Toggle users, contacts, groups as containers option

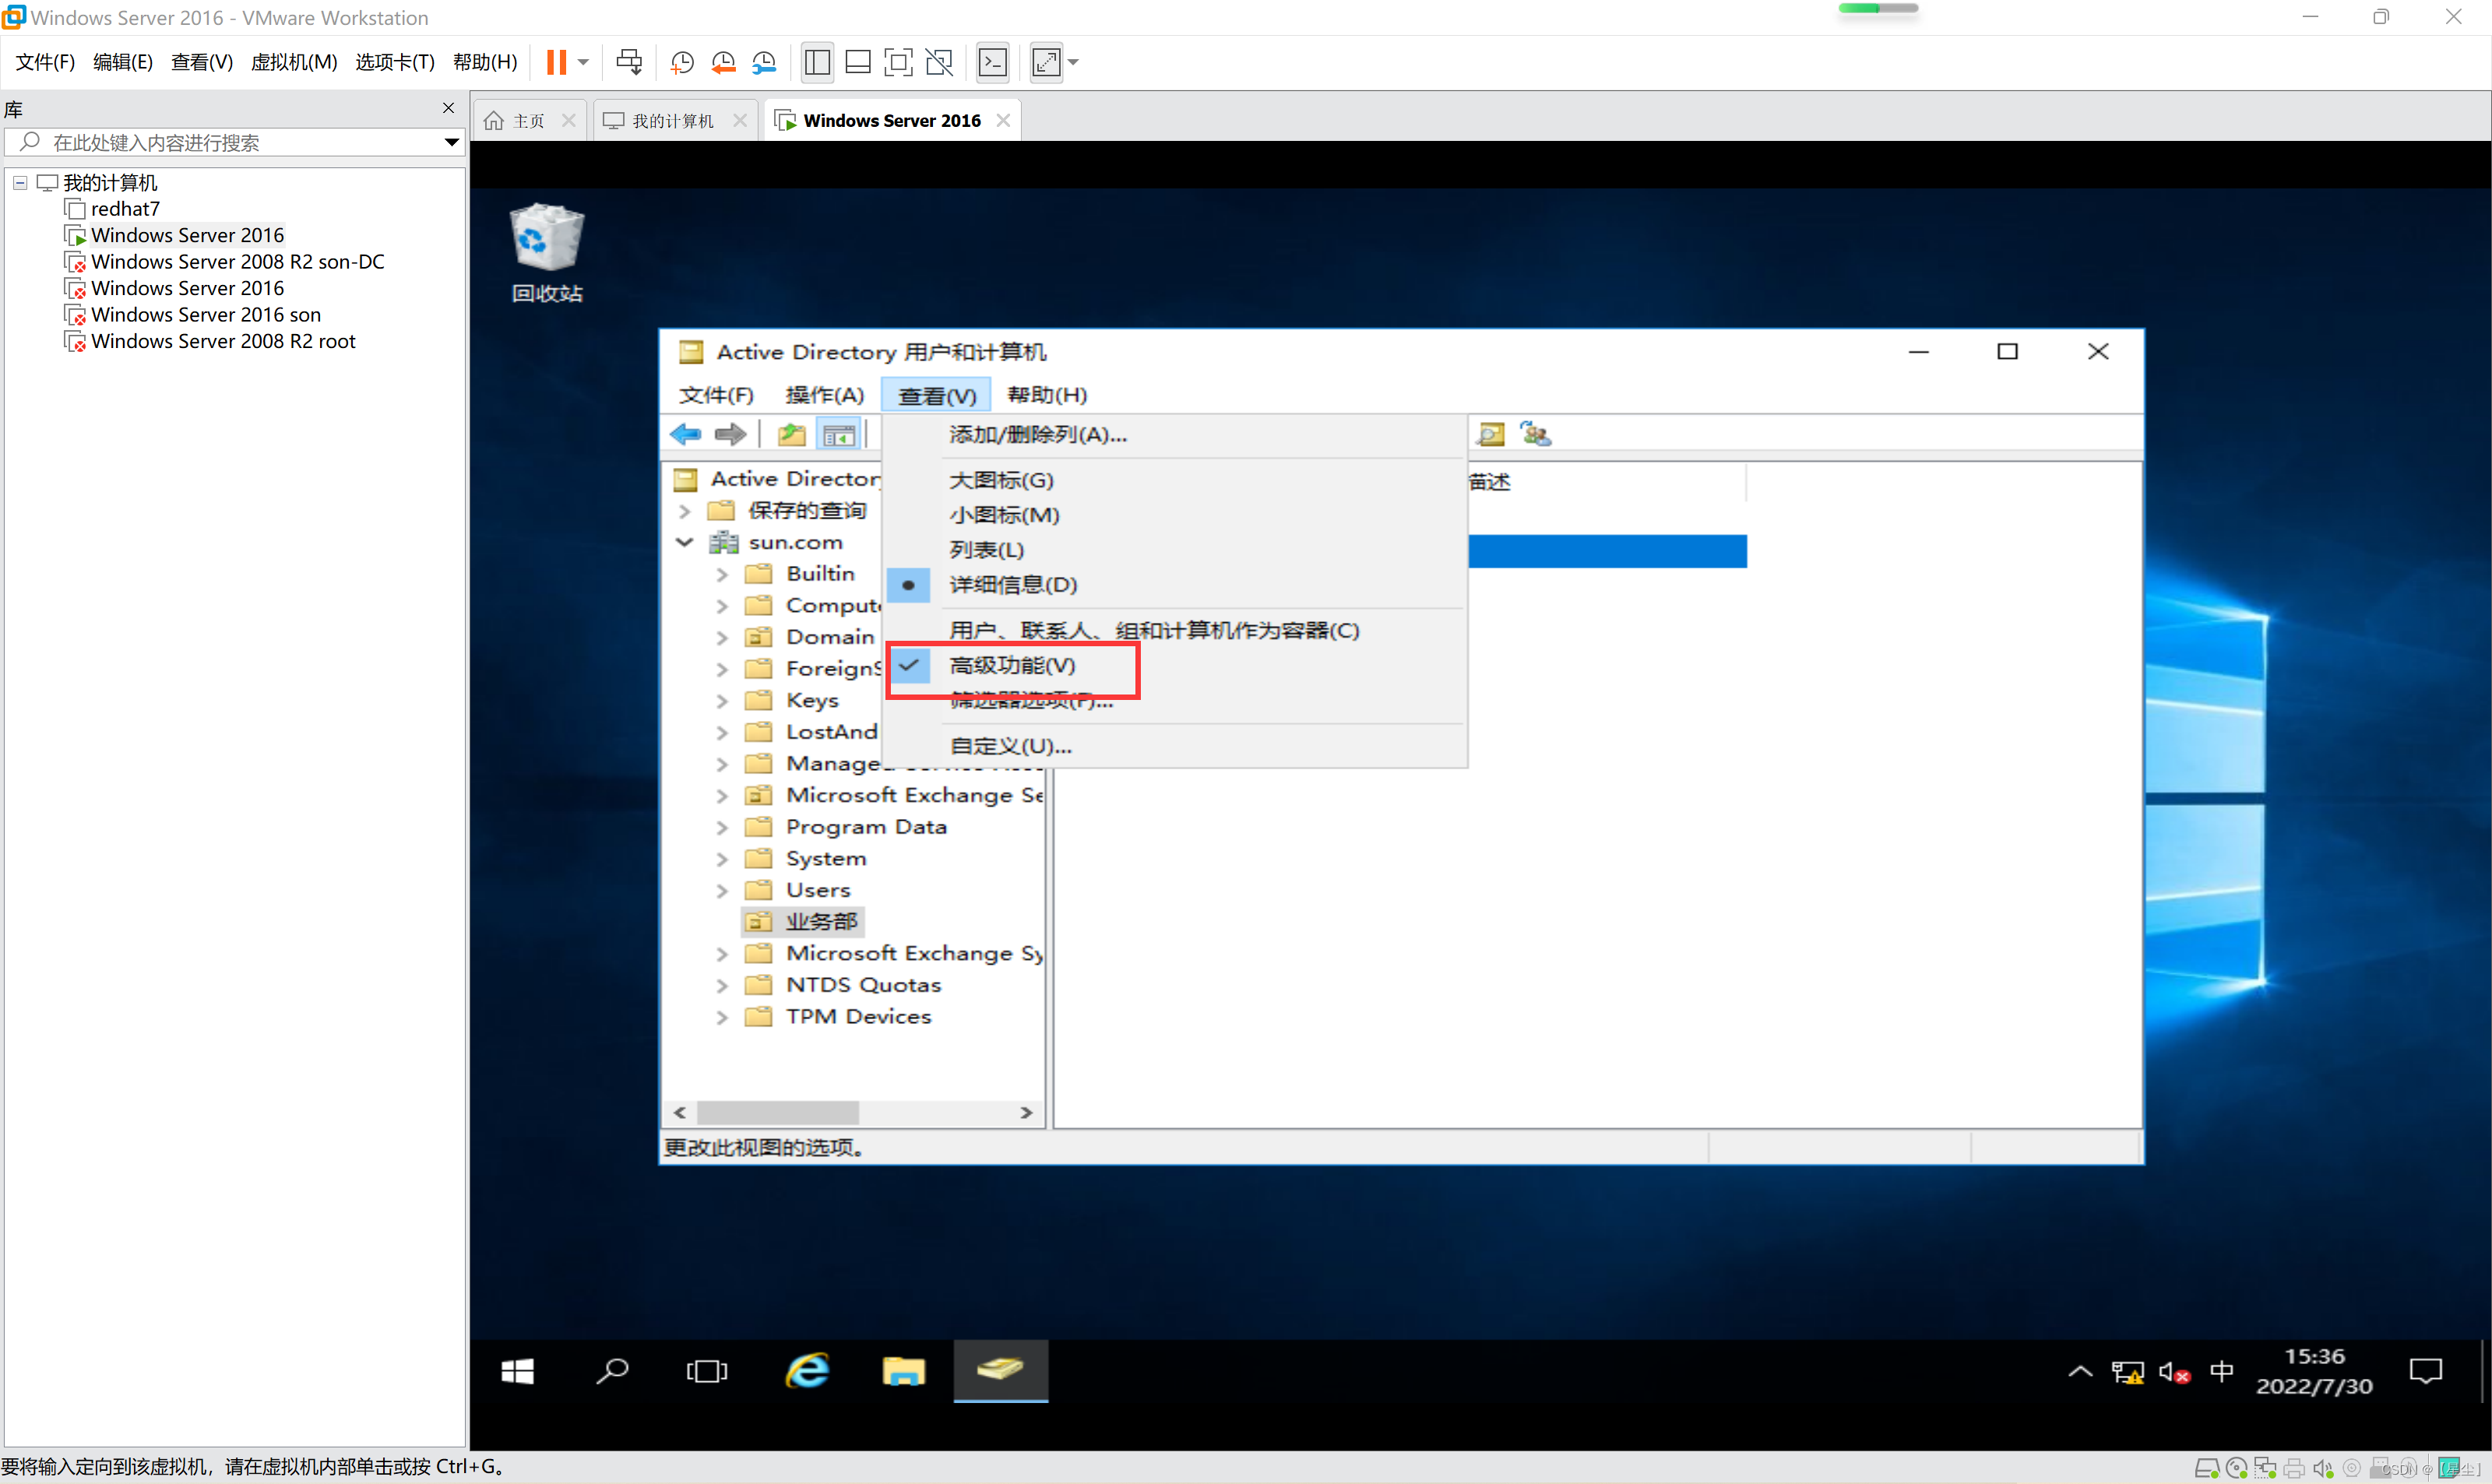click(x=1154, y=630)
